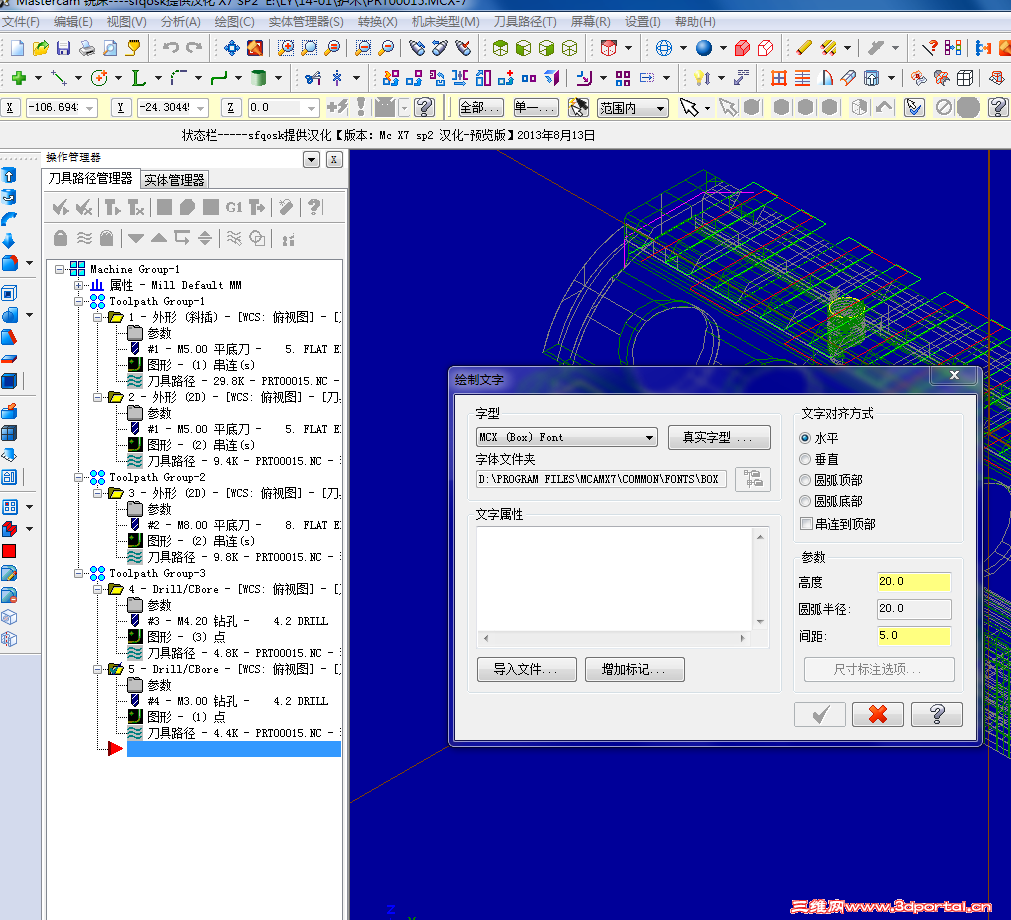
Task: Activate the zoom window tool icon
Action: [x=285, y=47]
